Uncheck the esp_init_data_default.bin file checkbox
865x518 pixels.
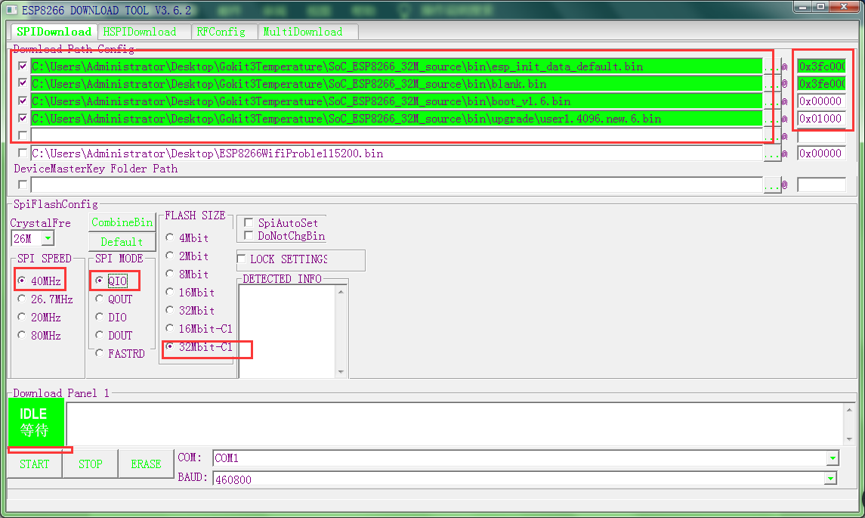coord(23,66)
